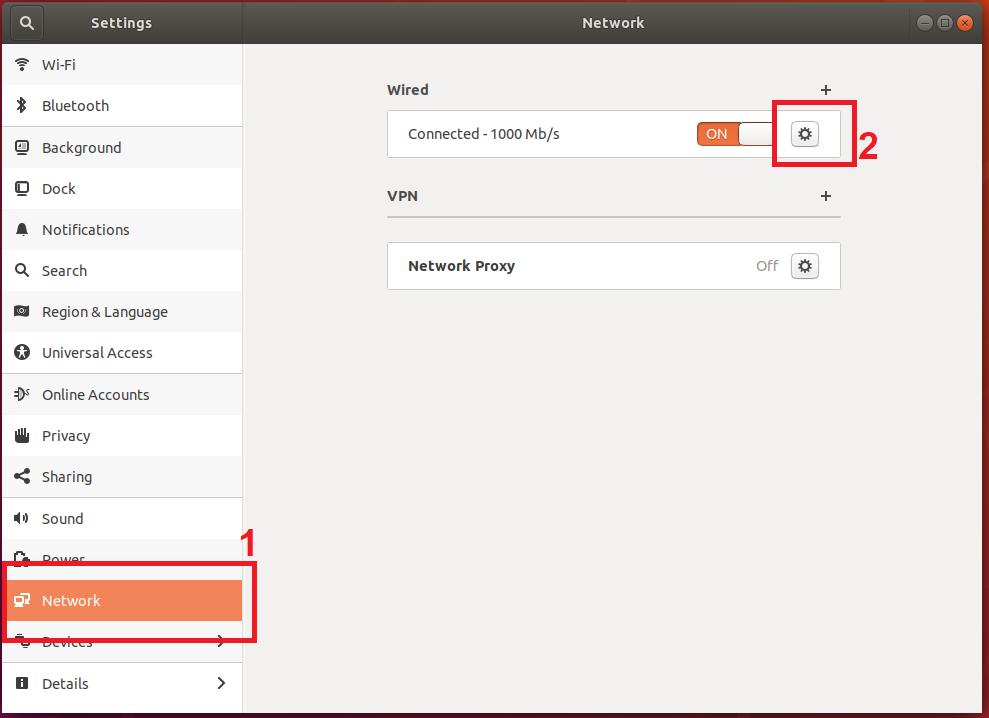989x718 pixels.
Task: Add a new Wired connection profile
Action: (x=825, y=90)
